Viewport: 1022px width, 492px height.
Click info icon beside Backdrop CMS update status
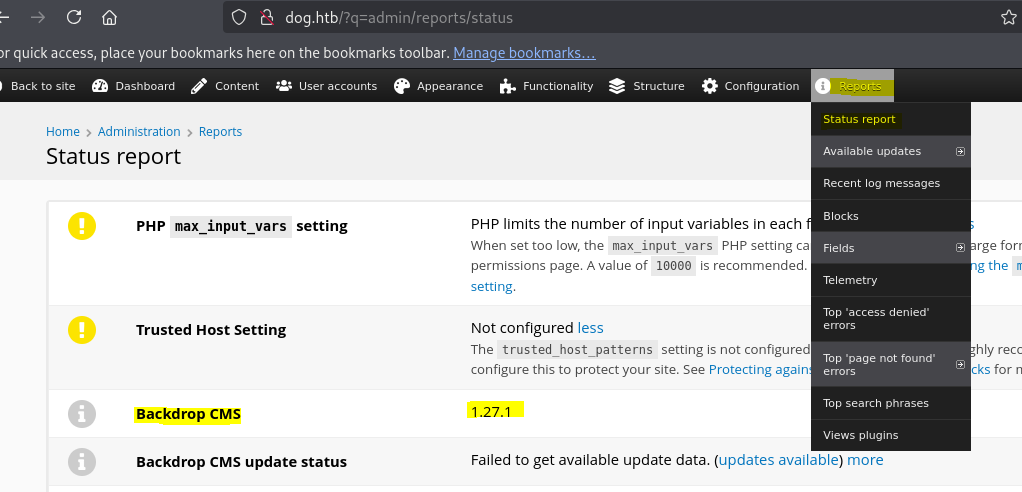(x=81, y=461)
